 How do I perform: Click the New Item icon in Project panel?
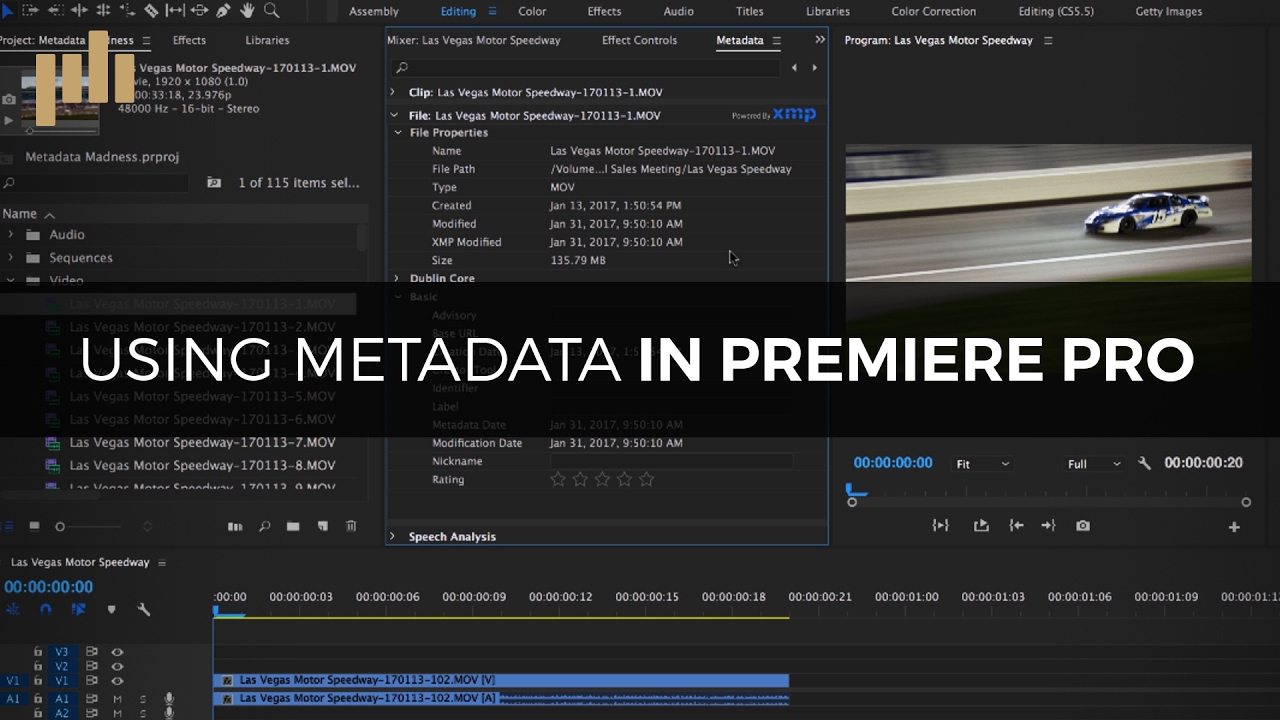coord(322,526)
